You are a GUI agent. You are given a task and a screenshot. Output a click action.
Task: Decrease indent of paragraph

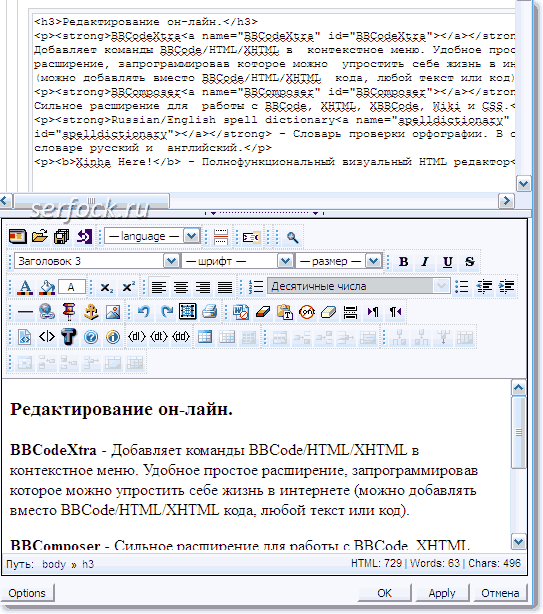484,287
